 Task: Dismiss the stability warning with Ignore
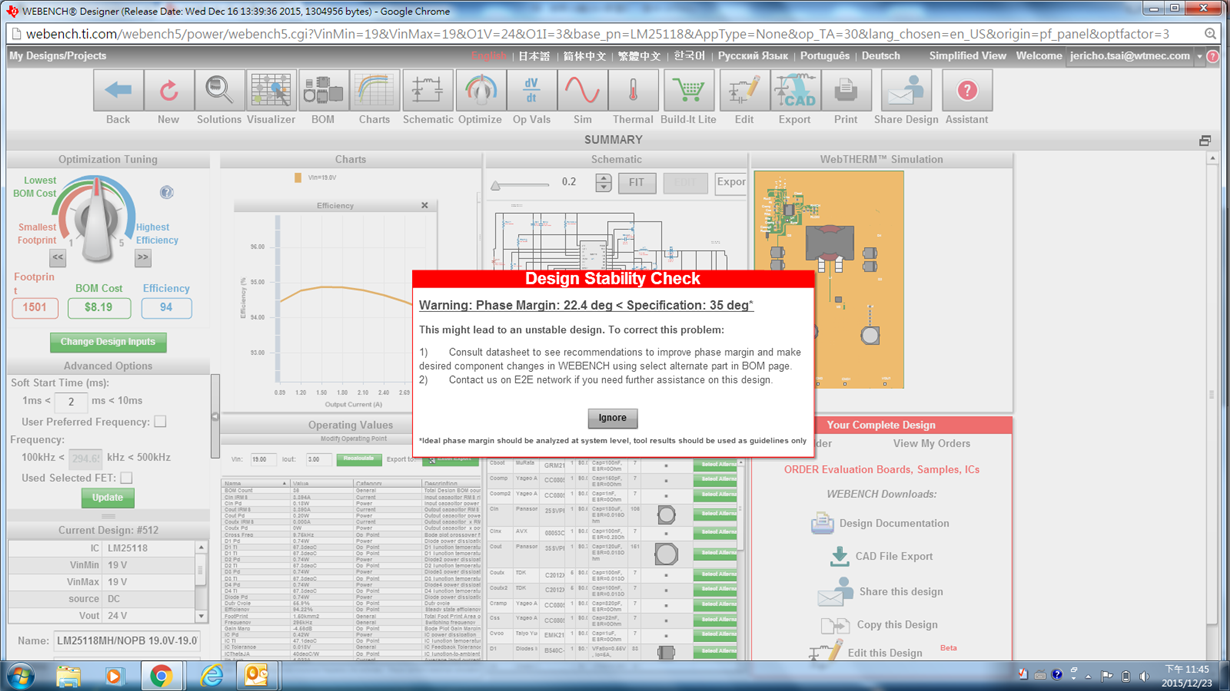click(x=612, y=418)
